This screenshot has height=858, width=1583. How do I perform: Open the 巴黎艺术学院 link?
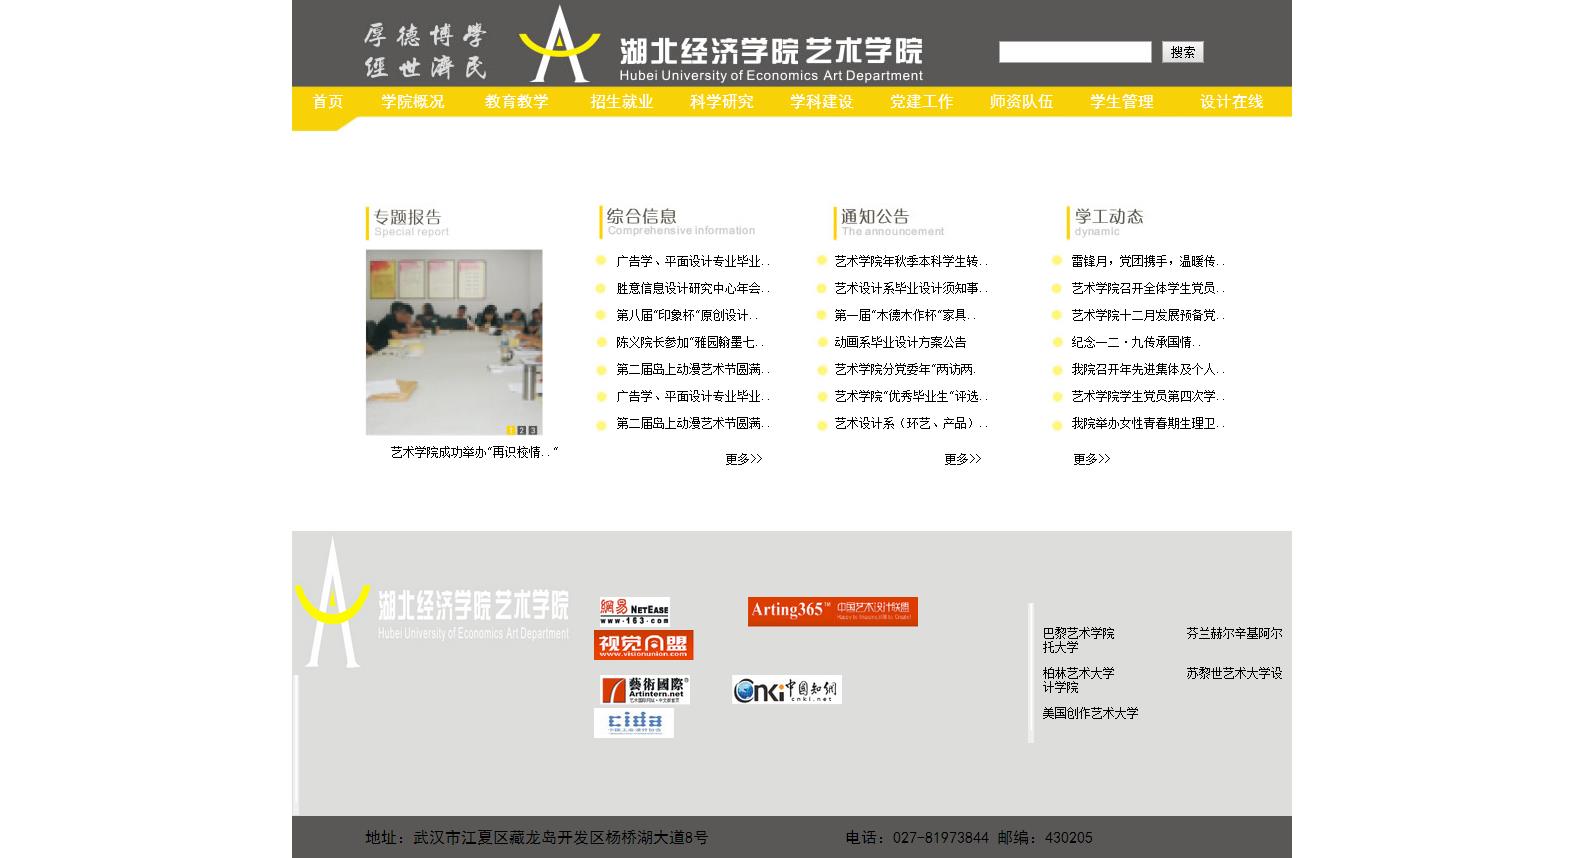(1078, 633)
